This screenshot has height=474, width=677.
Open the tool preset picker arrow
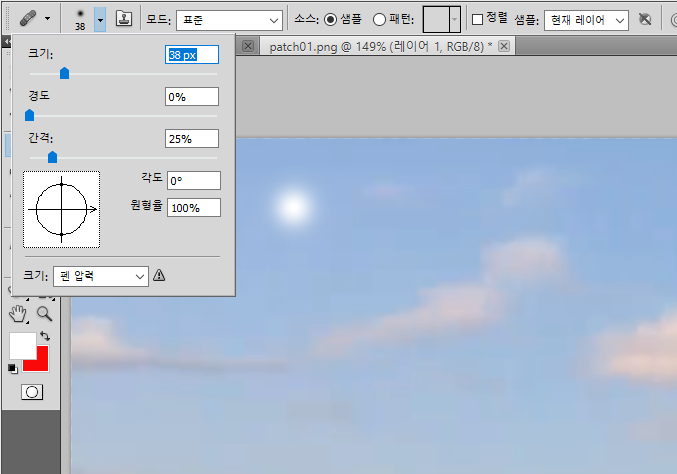point(47,19)
